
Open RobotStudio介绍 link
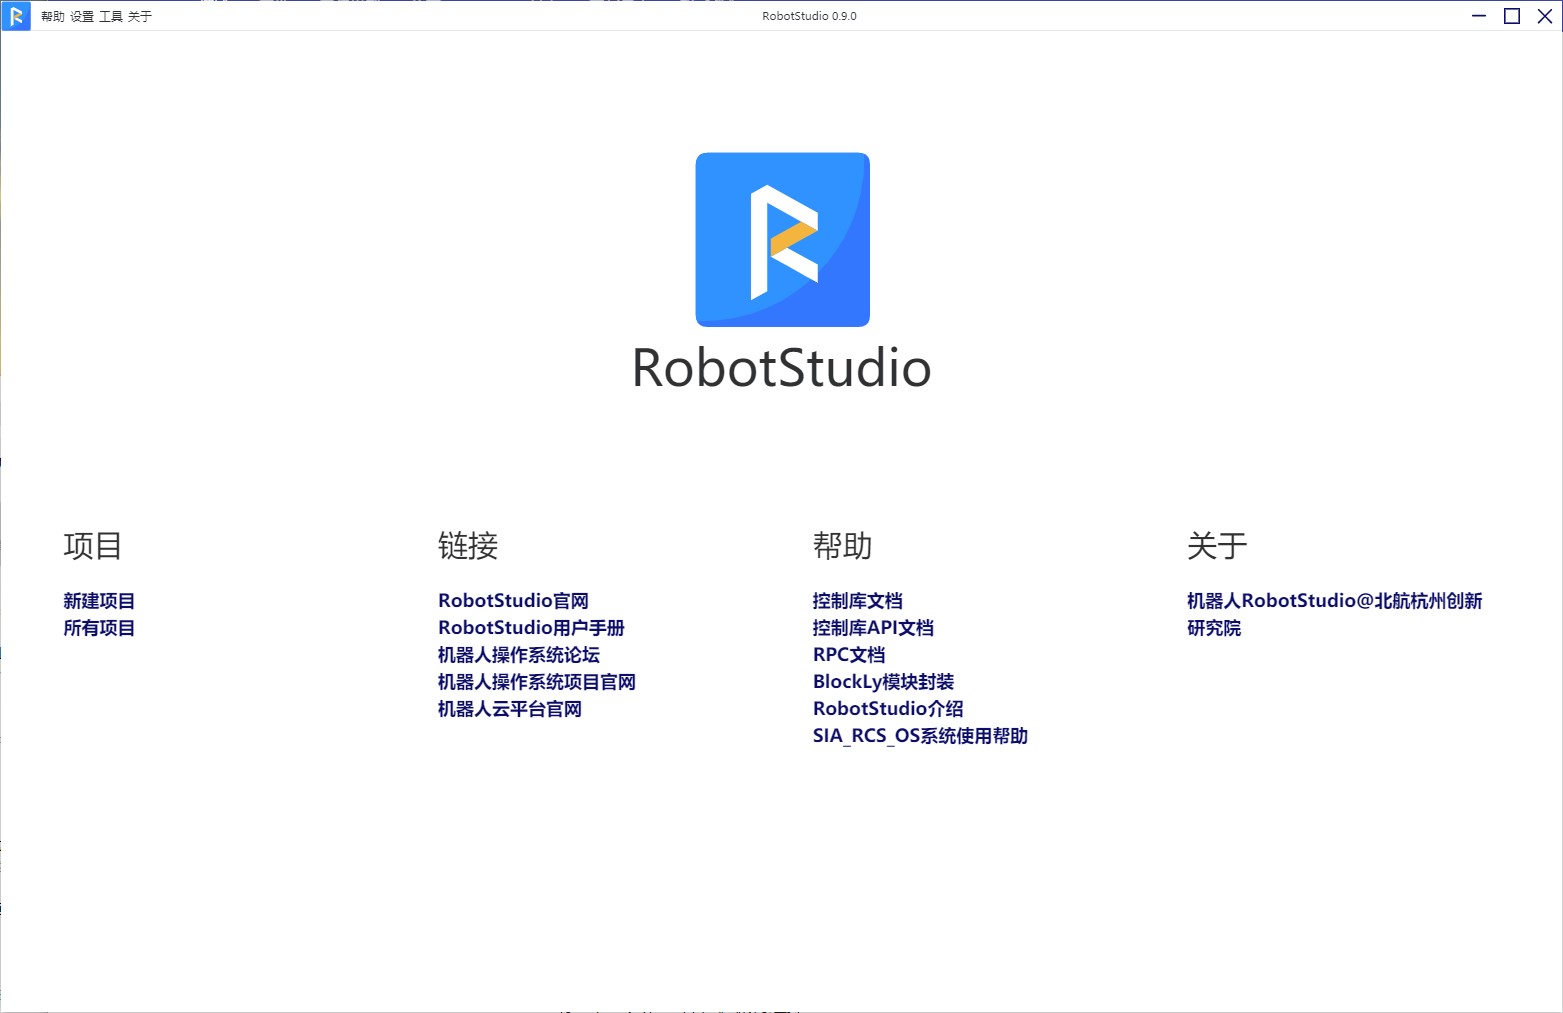(x=888, y=709)
